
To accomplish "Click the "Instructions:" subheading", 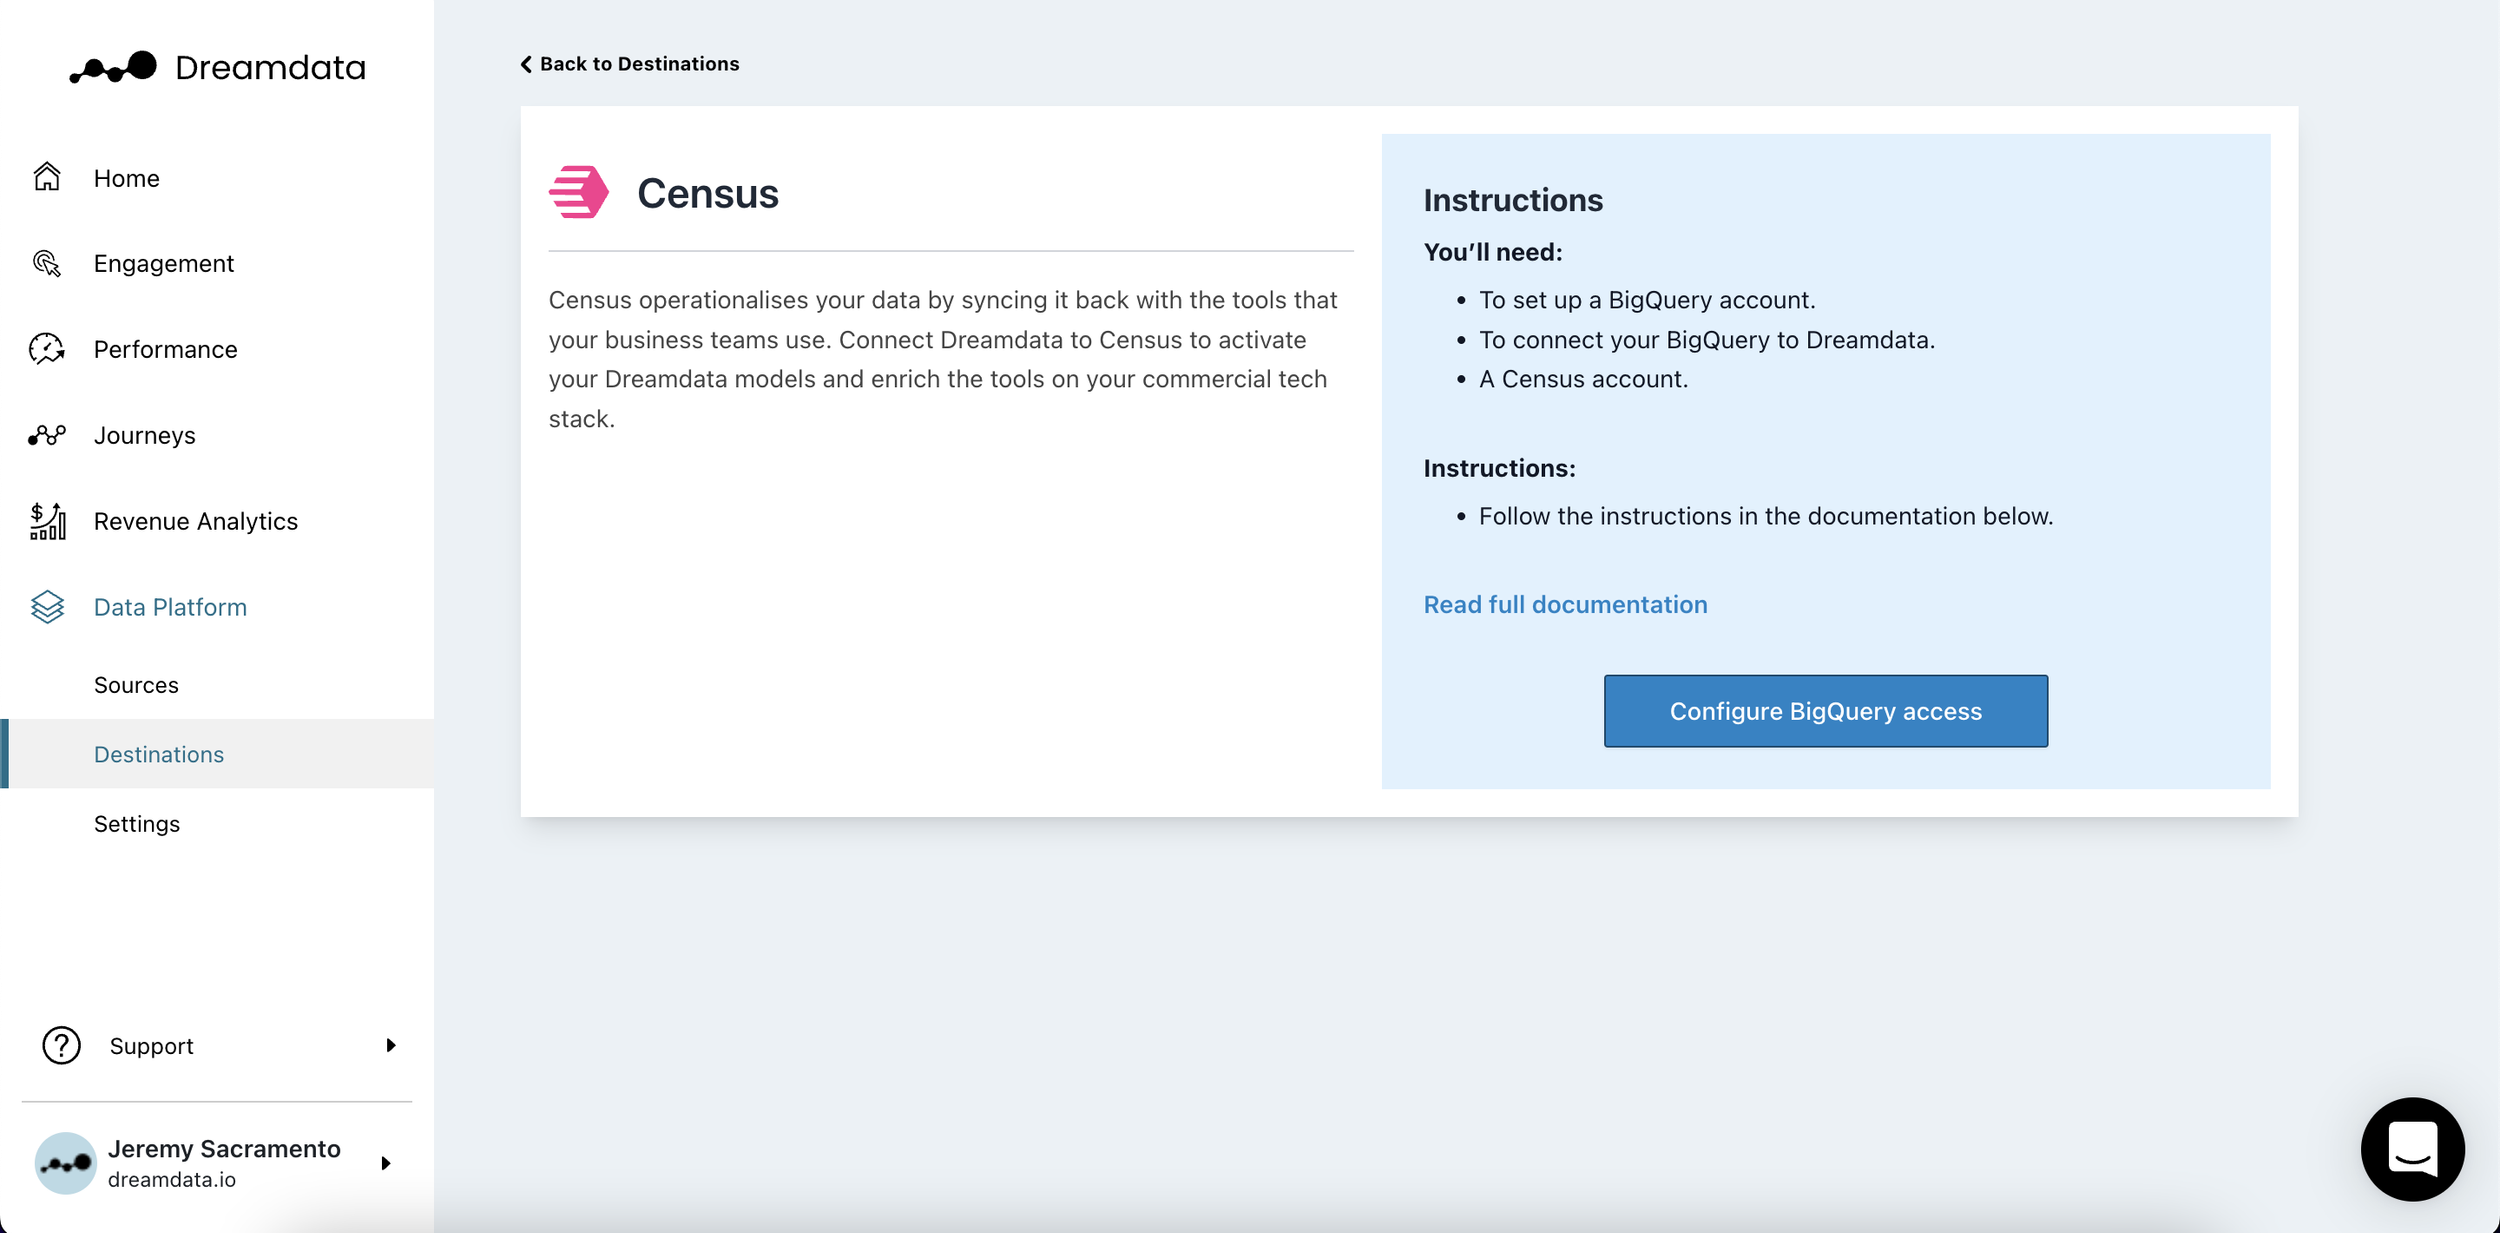I will pos(1499,468).
